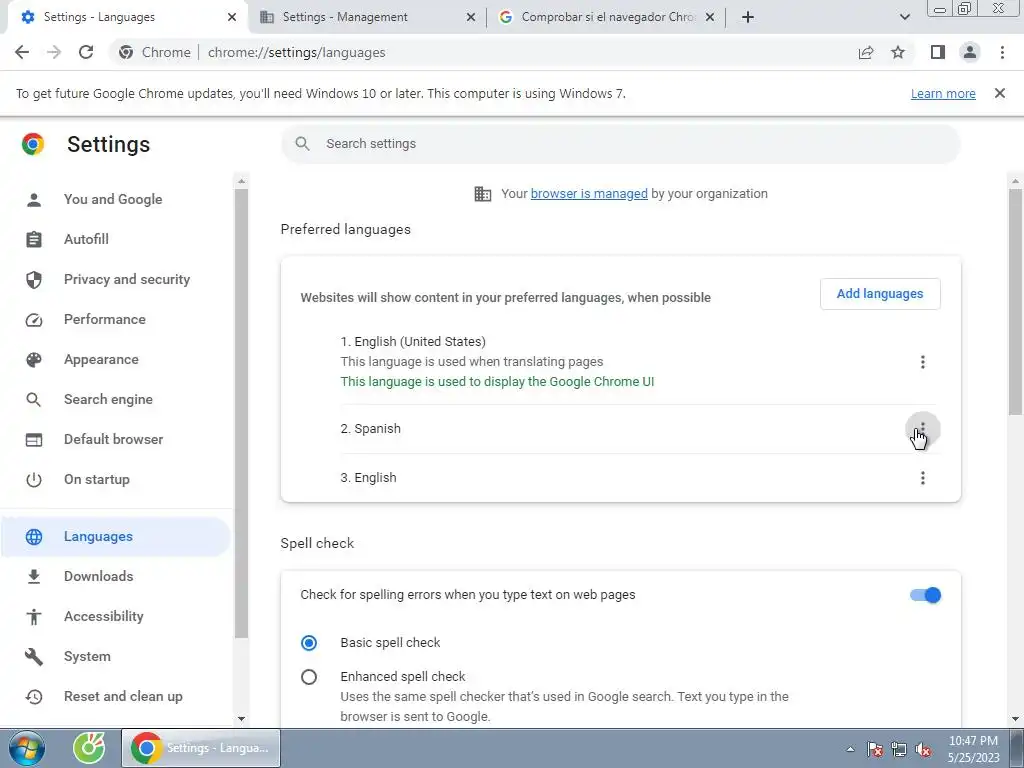Click the Spell check section heading
This screenshot has height=768, width=1024.
click(x=317, y=543)
